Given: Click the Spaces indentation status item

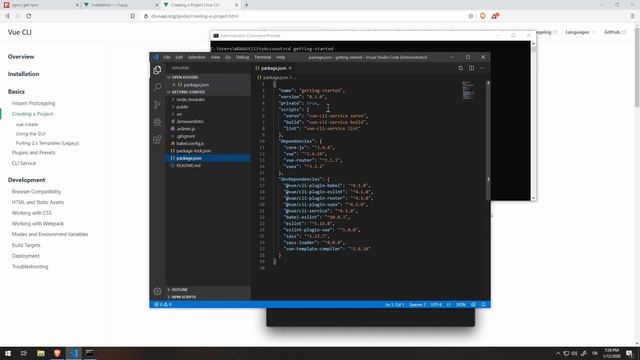Looking at the screenshot, I should (418, 304).
